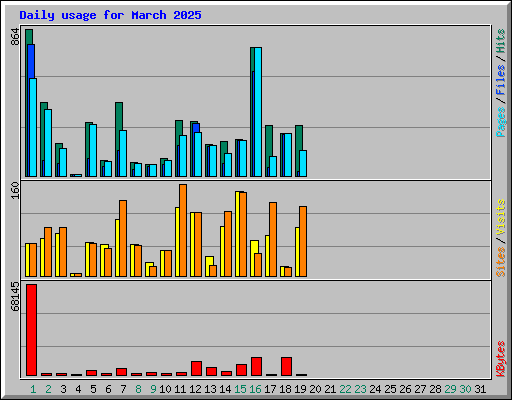Image resolution: width=512 pixels, height=400 pixels.
Task: Click the red KBytes bar for day 12
Action: pos(196,368)
